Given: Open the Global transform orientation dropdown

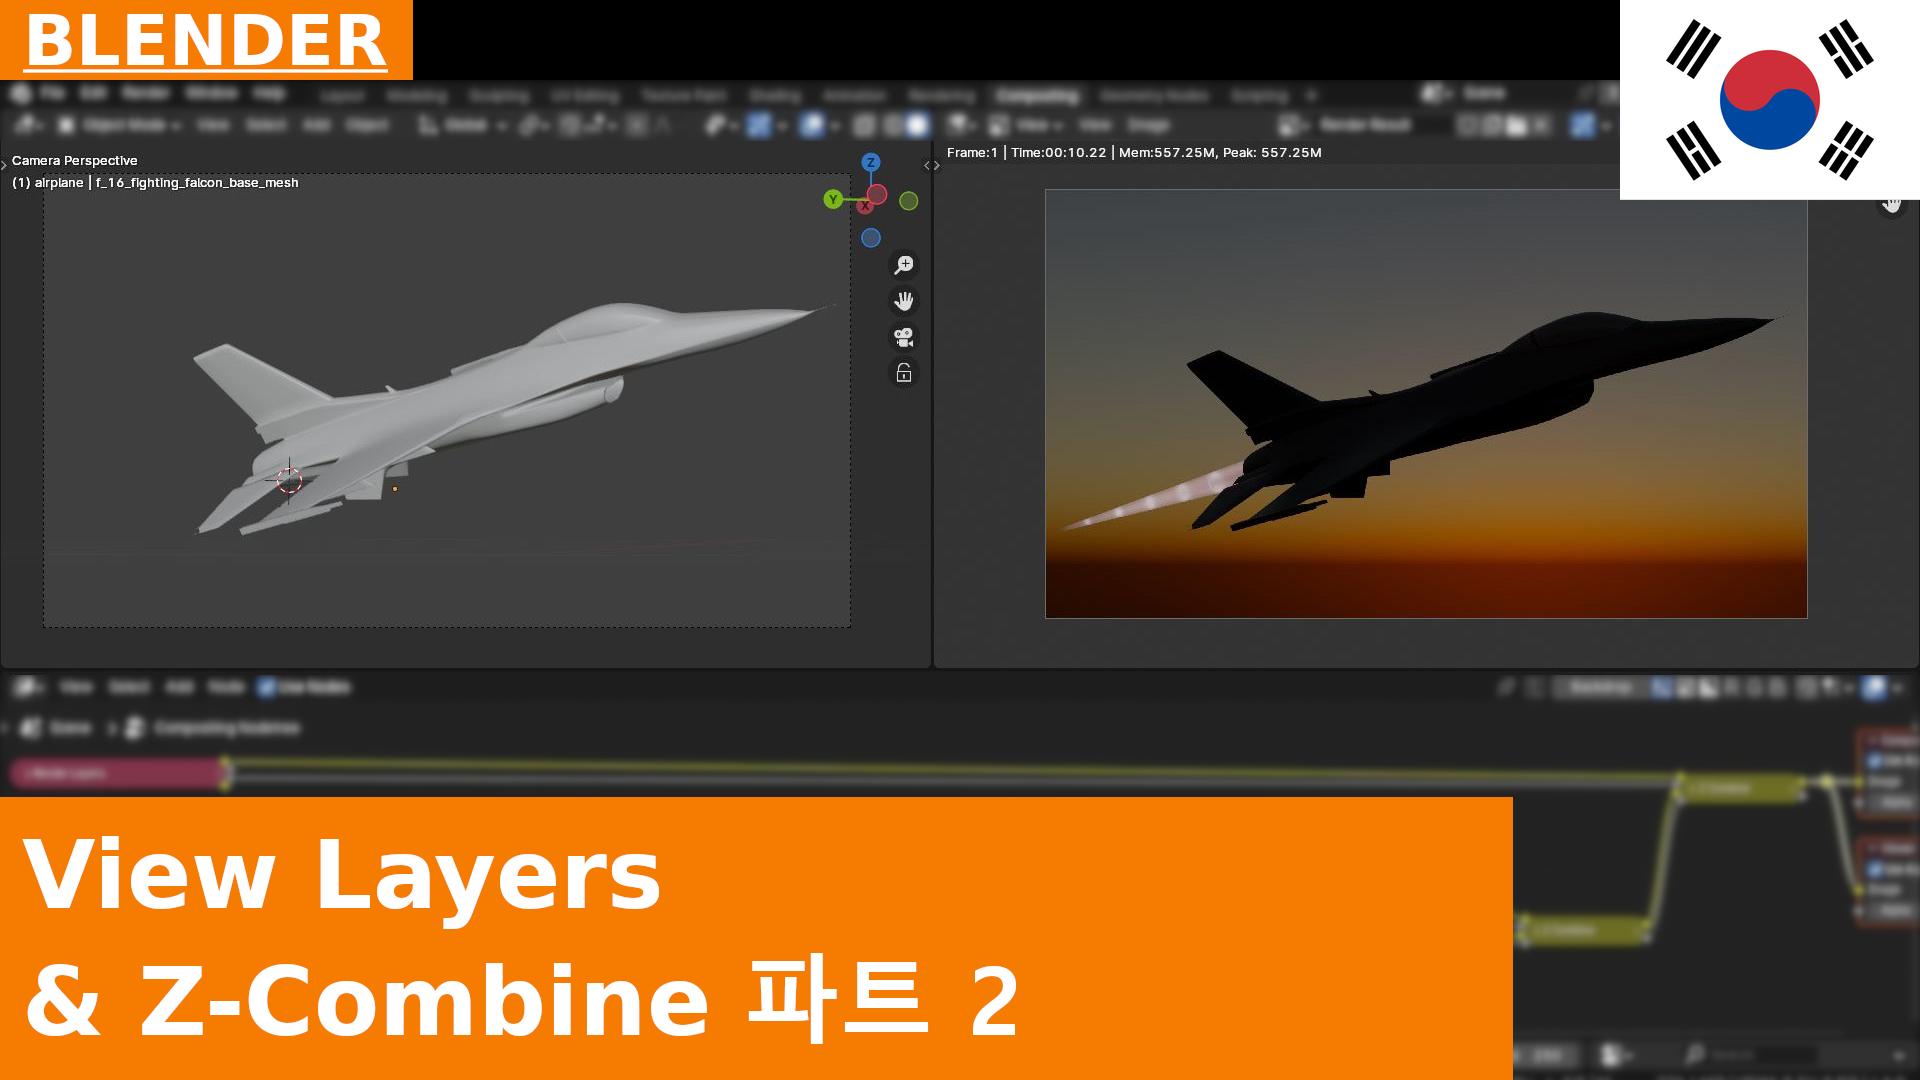Looking at the screenshot, I should (x=462, y=125).
